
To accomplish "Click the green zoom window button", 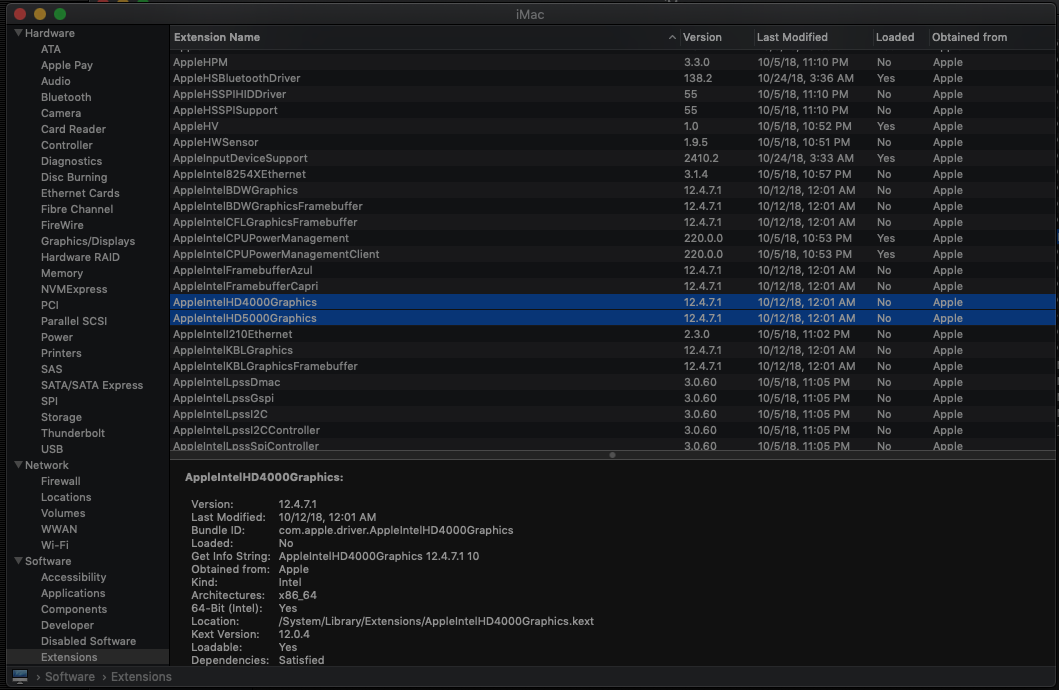I will (x=60, y=14).
